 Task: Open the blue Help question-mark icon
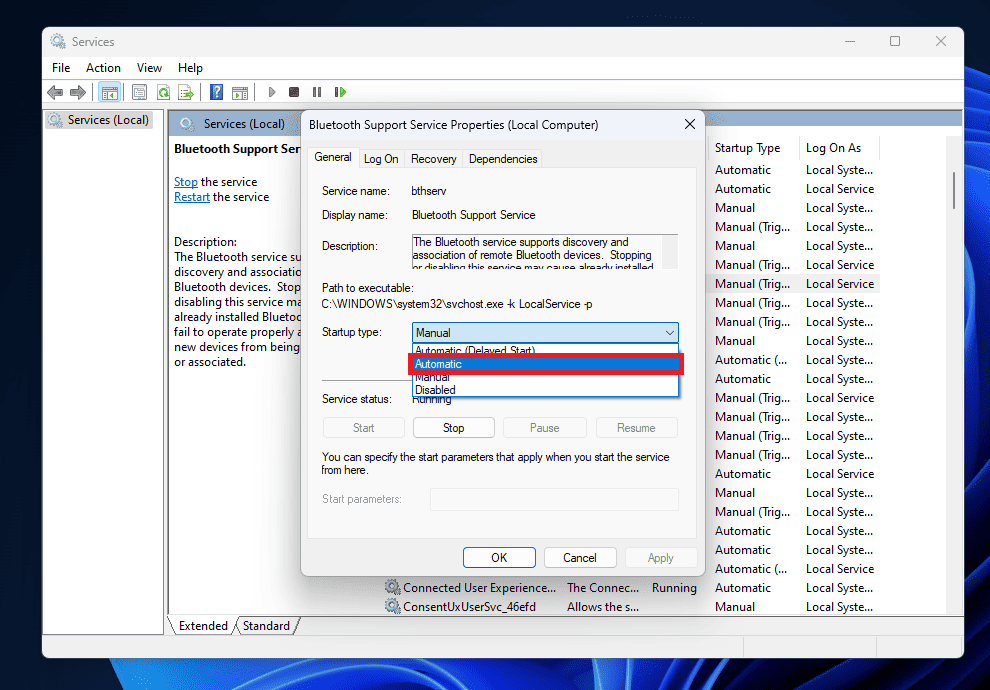tap(217, 93)
